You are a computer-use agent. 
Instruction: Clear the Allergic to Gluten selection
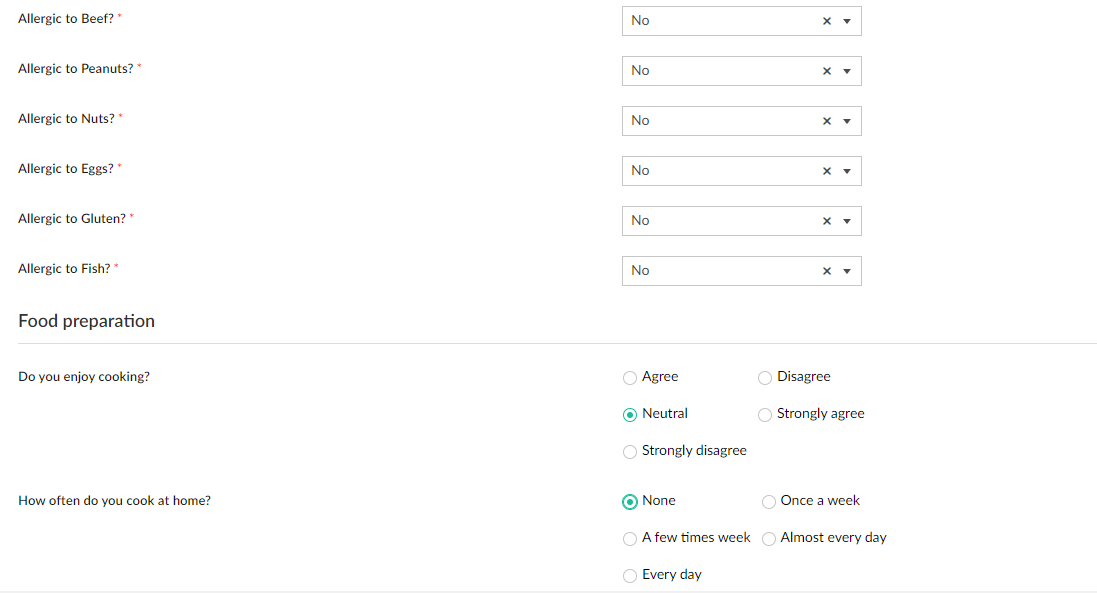click(827, 221)
